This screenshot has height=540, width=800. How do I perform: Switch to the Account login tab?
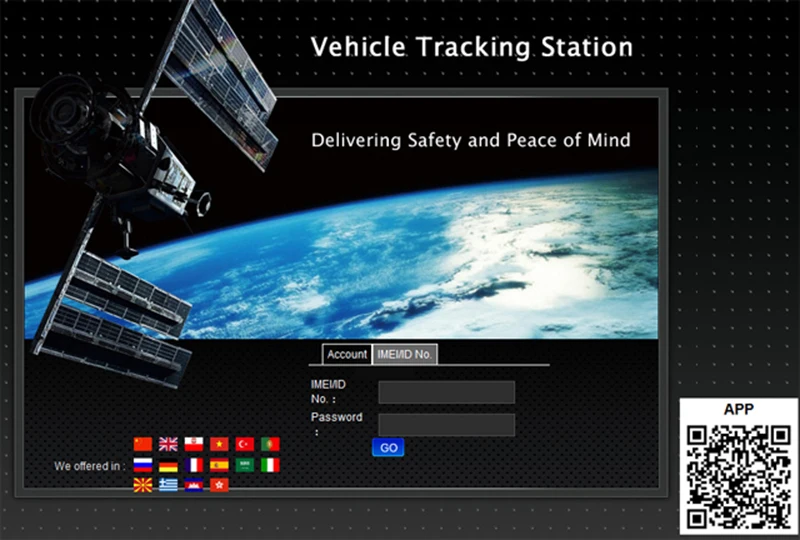pyautogui.click(x=347, y=354)
